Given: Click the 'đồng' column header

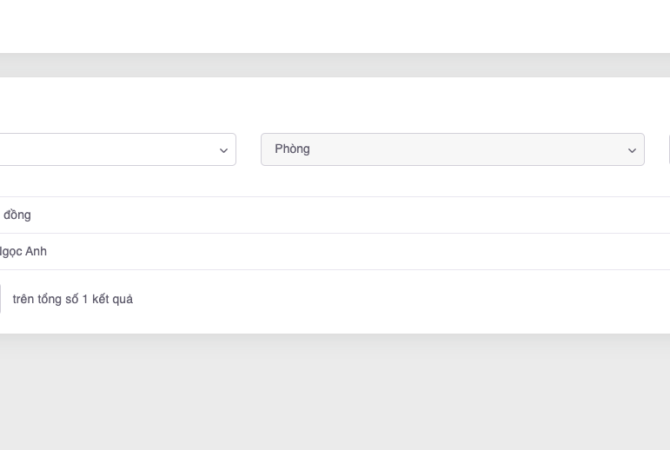Looking at the screenshot, I should (17, 215).
